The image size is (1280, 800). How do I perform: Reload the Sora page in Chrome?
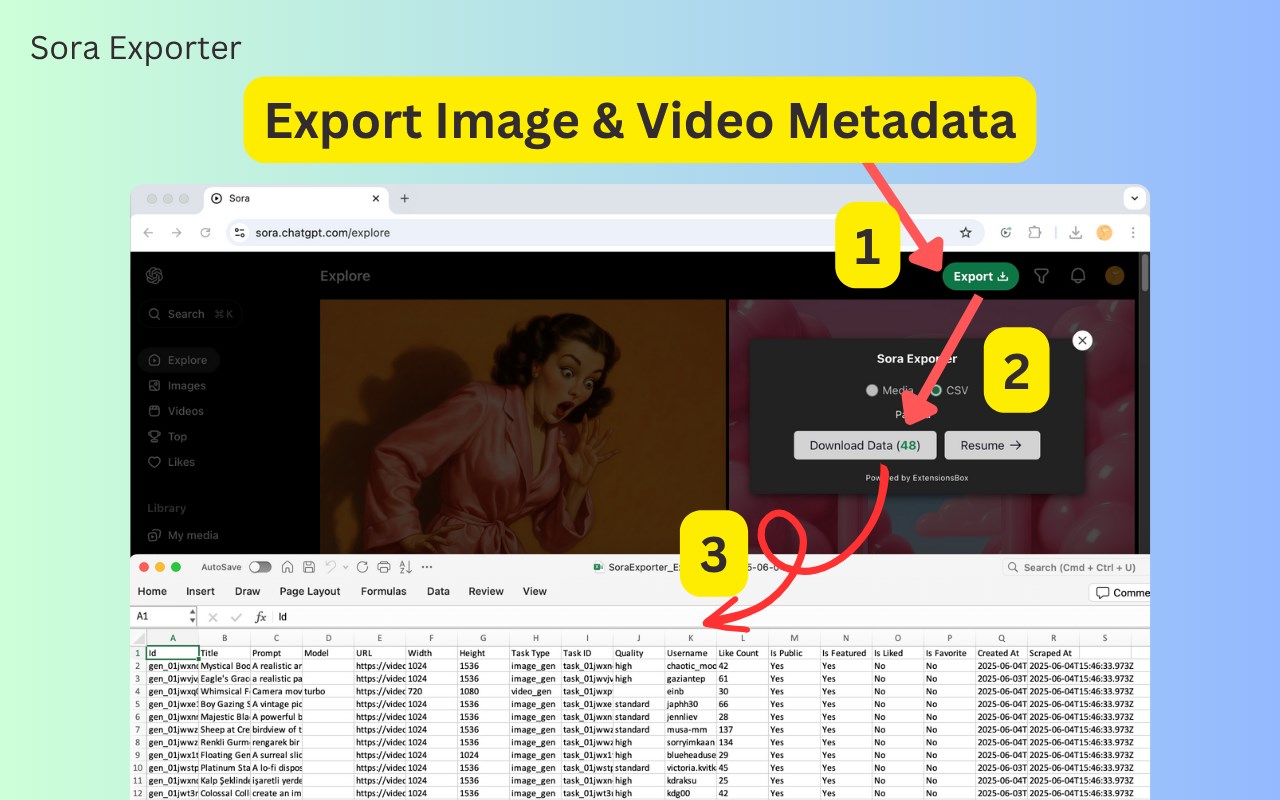click(205, 232)
